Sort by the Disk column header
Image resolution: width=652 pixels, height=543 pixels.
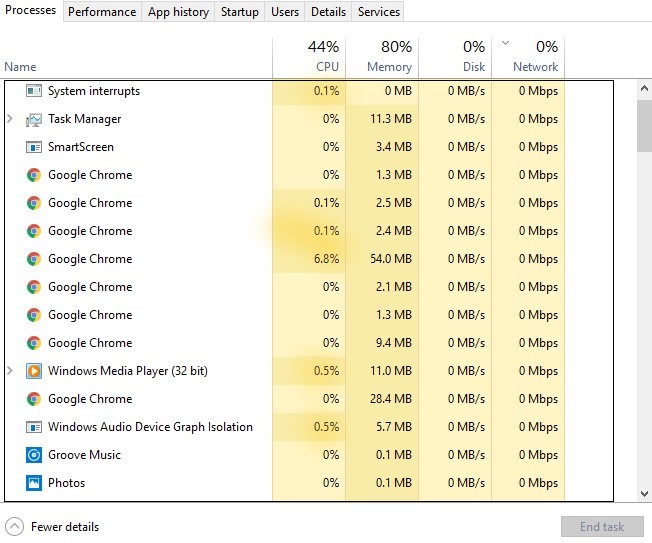(x=455, y=57)
